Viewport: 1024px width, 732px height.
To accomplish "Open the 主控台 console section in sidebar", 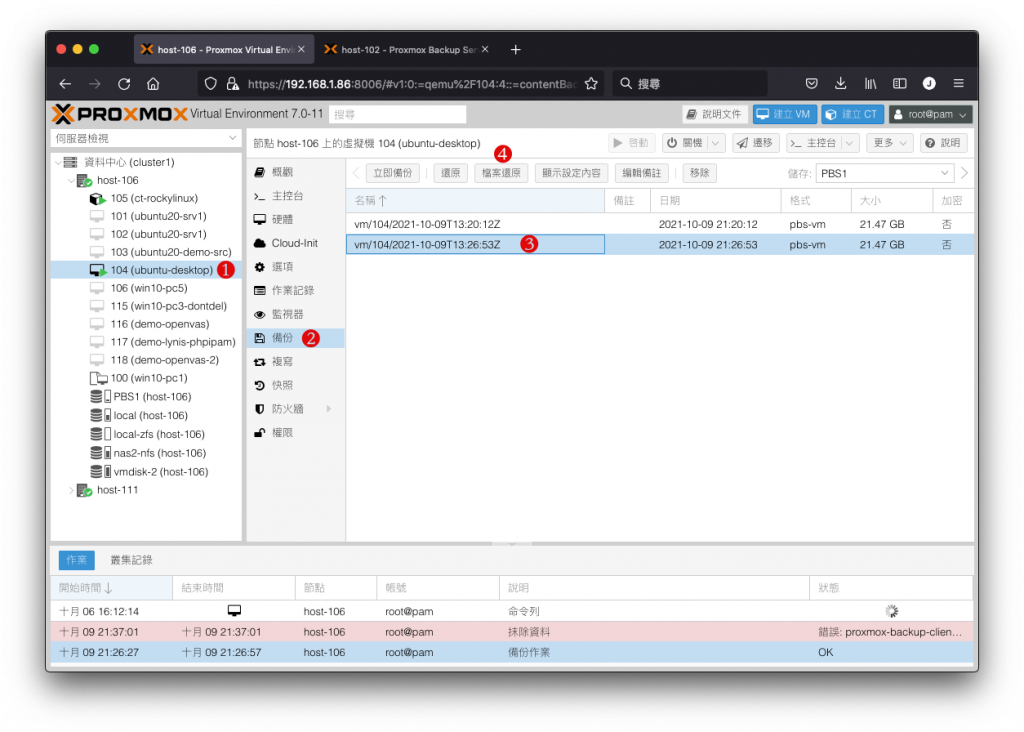I will (x=295, y=196).
